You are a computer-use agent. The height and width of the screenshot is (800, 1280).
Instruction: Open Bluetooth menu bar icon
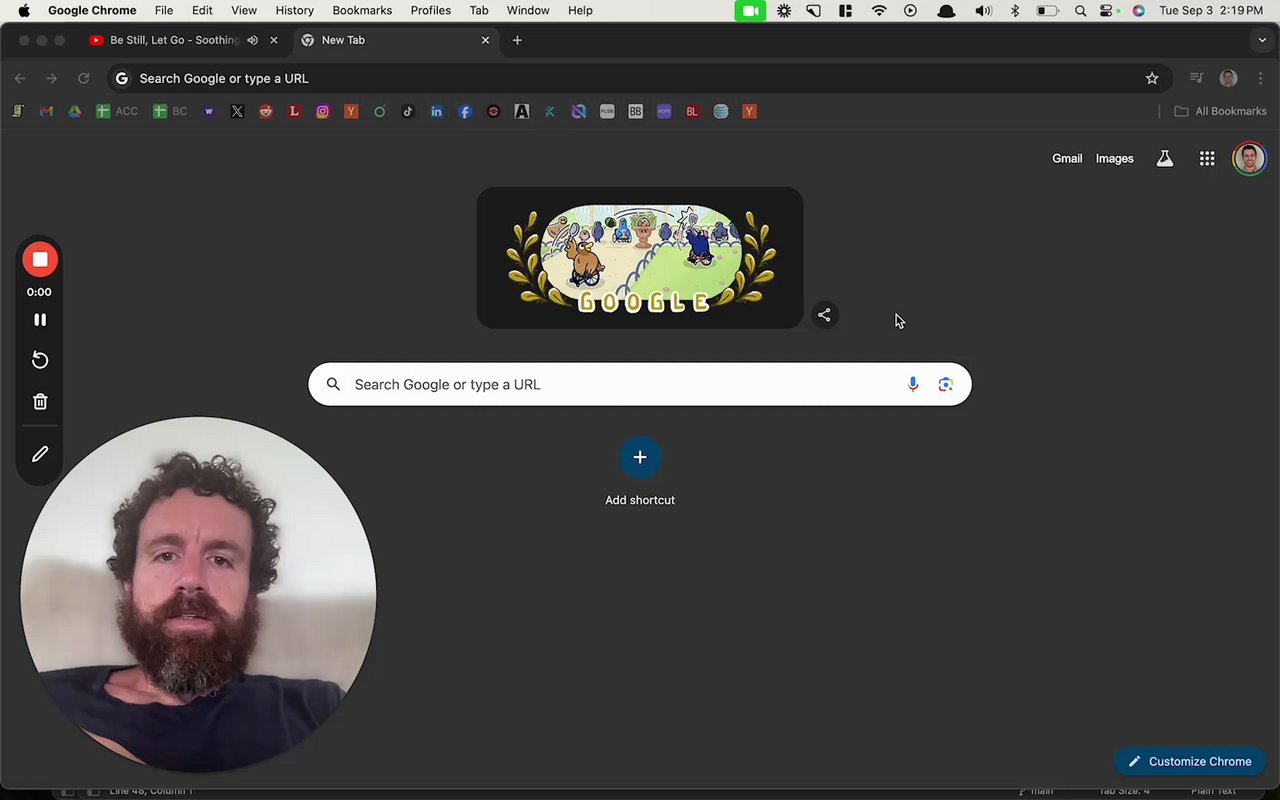click(1015, 10)
